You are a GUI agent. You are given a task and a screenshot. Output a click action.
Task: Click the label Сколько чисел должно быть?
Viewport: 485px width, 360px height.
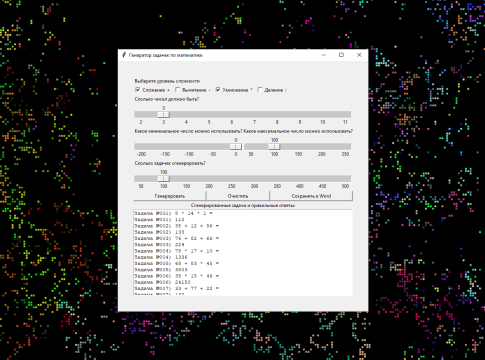click(x=167, y=99)
